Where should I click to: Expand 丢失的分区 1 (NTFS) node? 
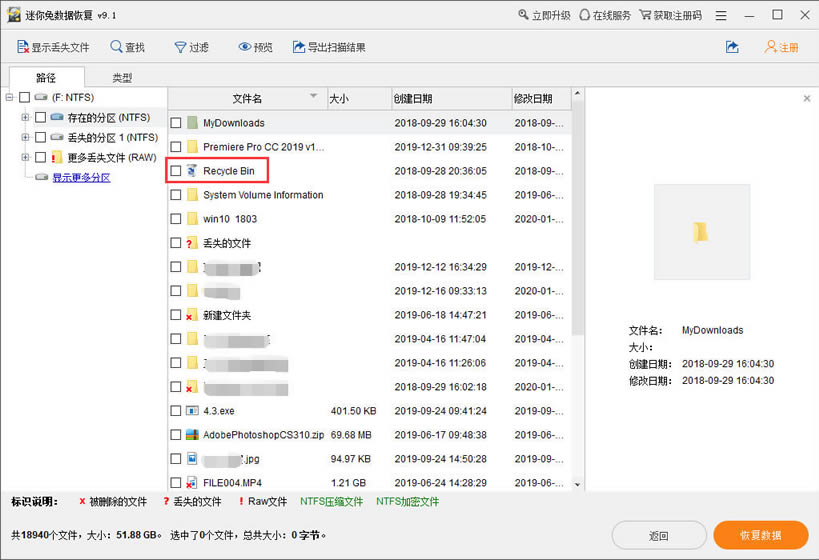pos(25,137)
